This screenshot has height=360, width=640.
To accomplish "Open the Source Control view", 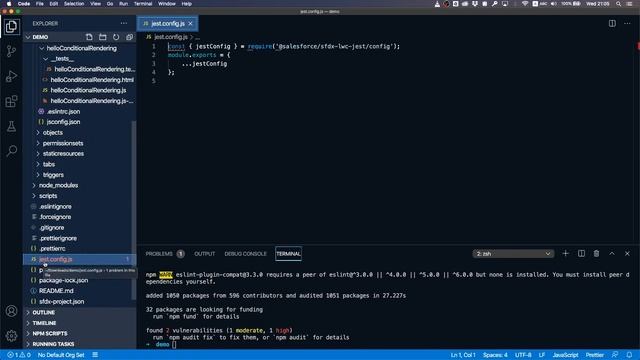I will click(11, 51).
